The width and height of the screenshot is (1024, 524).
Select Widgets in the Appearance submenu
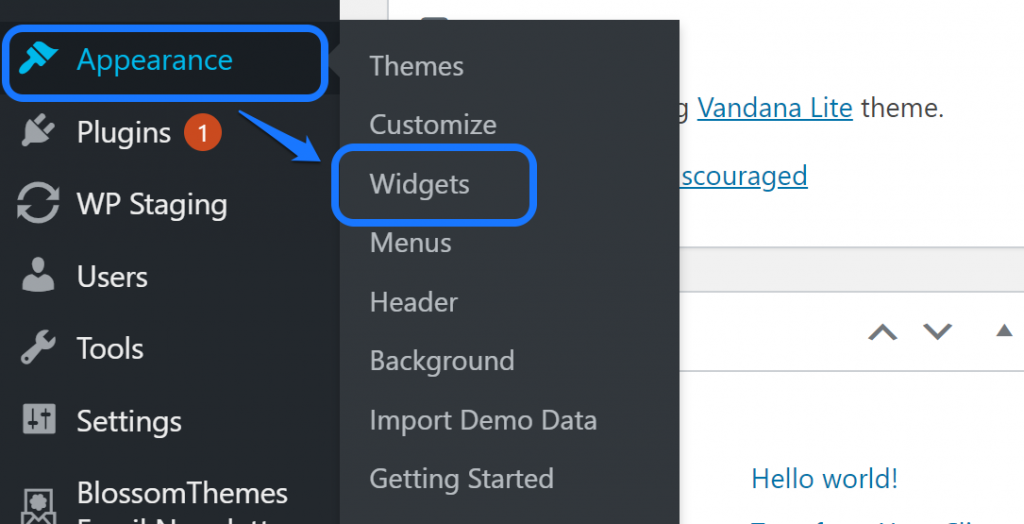[x=419, y=184]
